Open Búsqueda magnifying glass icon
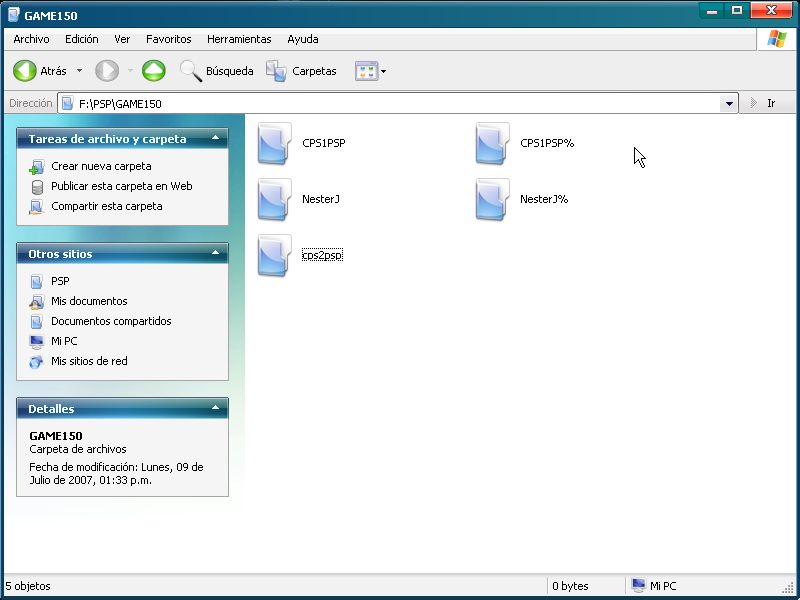 [191, 71]
